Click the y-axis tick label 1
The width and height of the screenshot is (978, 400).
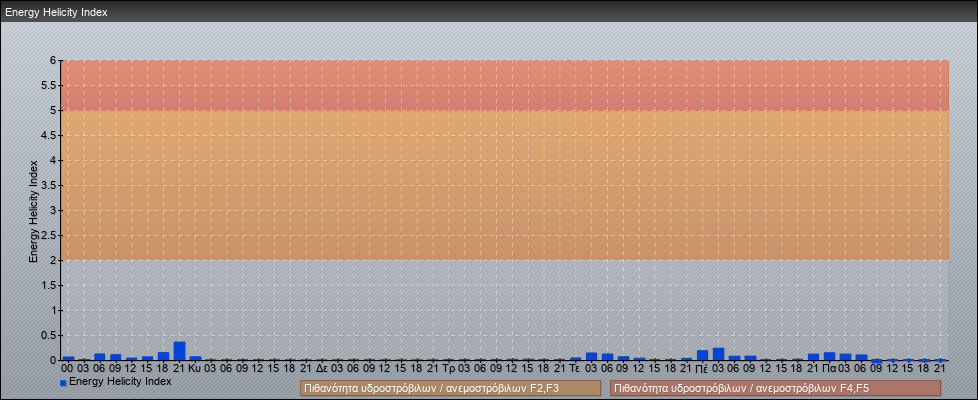tap(53, 310)
